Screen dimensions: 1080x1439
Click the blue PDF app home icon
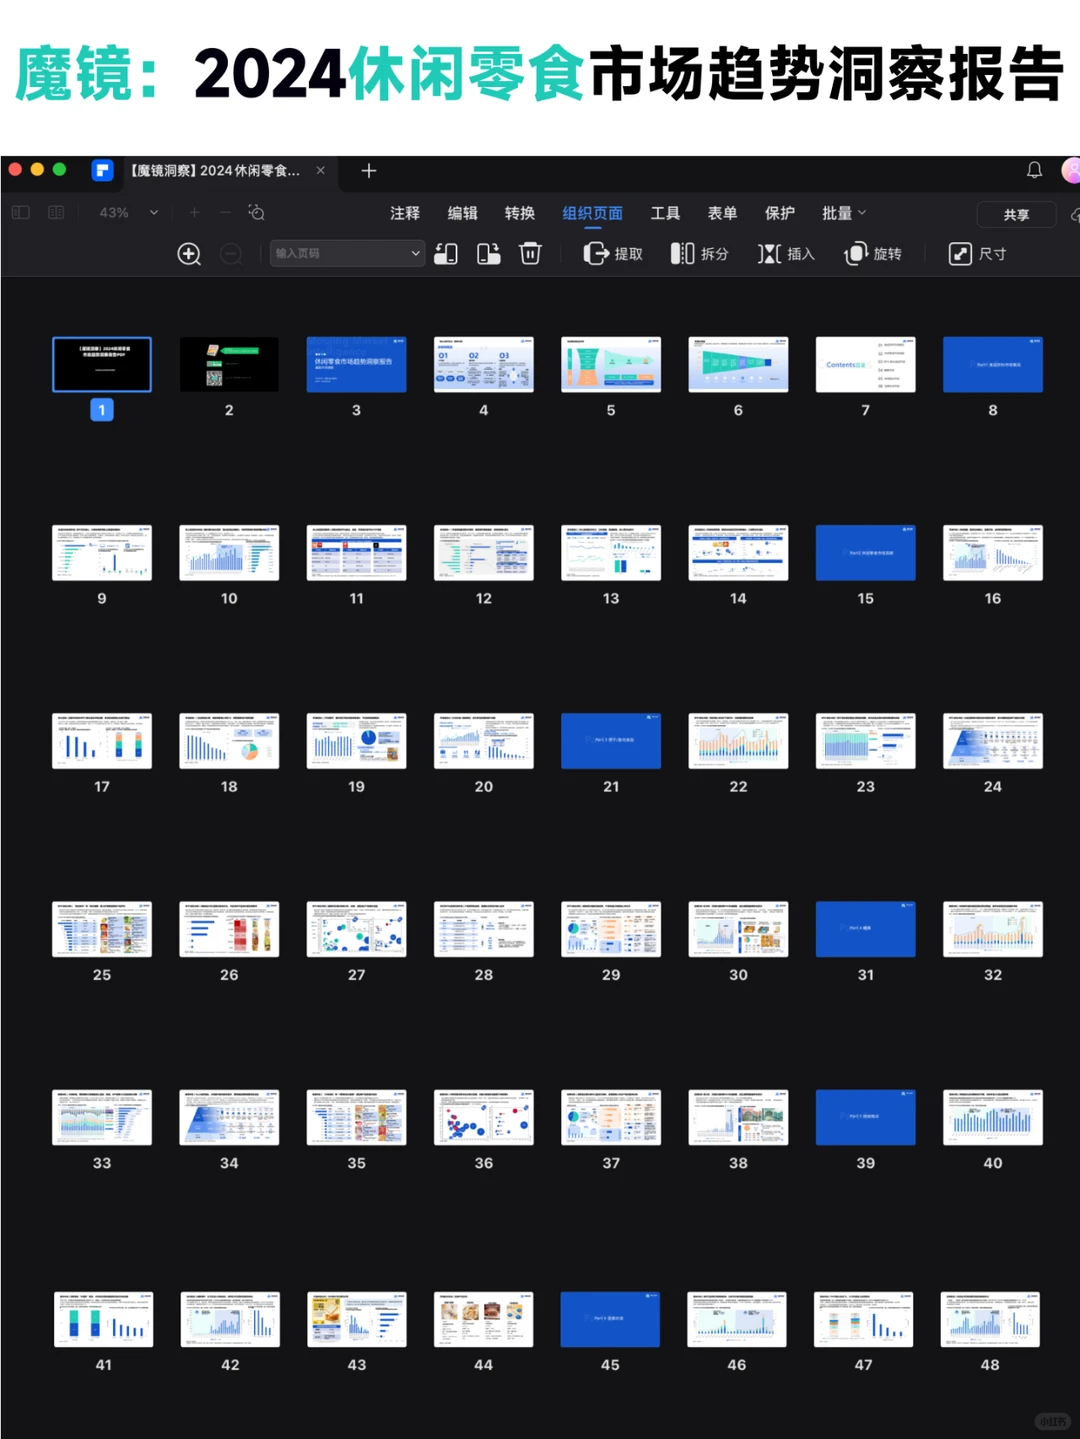[x=102, y=170]
